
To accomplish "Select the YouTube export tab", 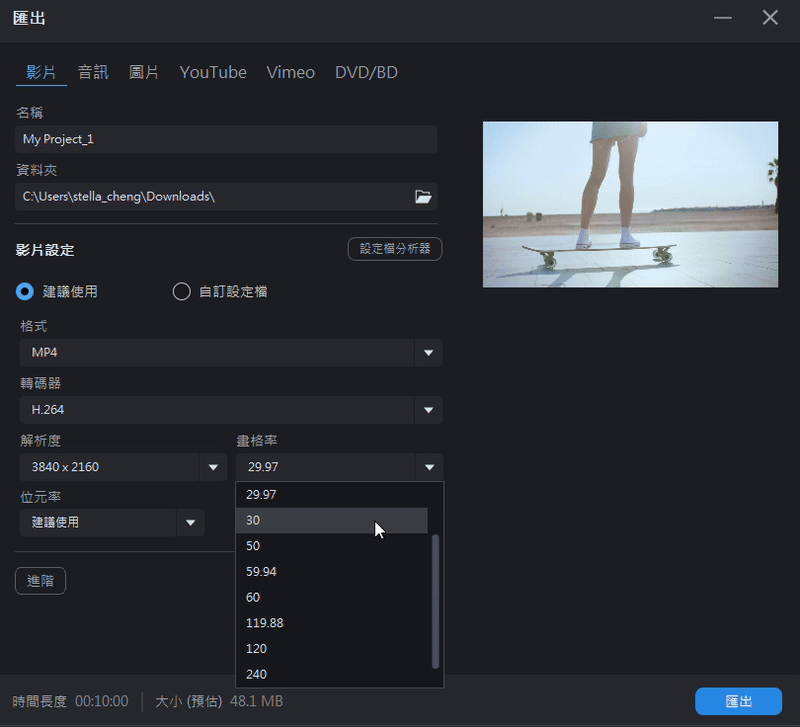I will 212,72.
